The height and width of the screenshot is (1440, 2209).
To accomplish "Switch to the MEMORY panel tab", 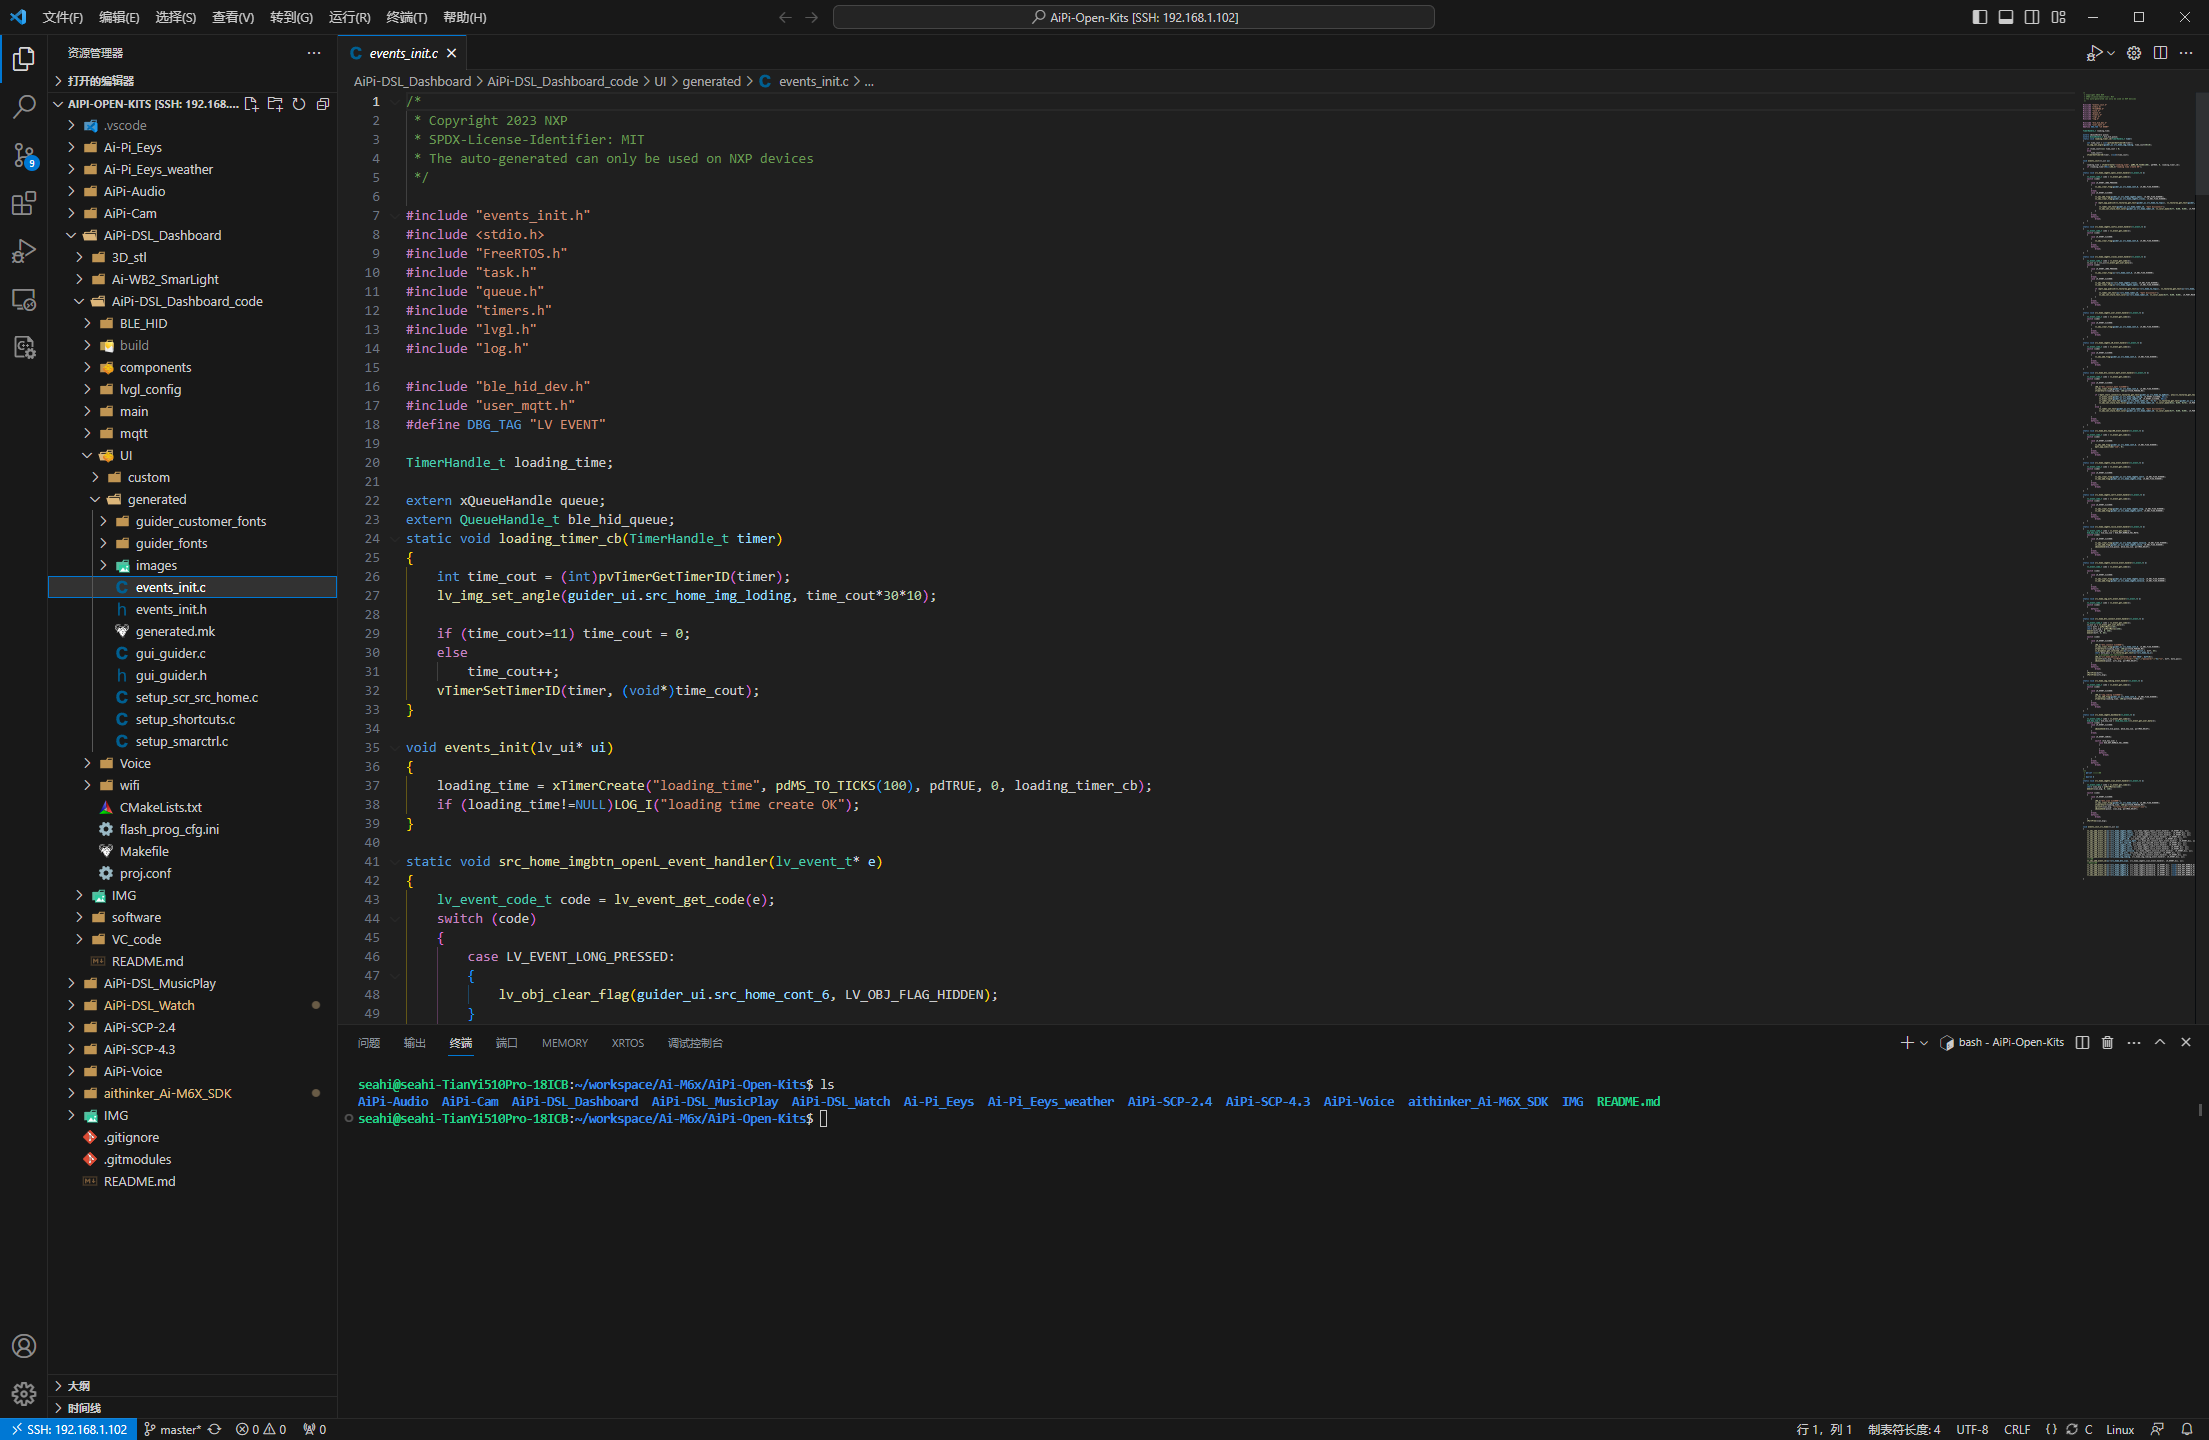I will coord(565,1042).
